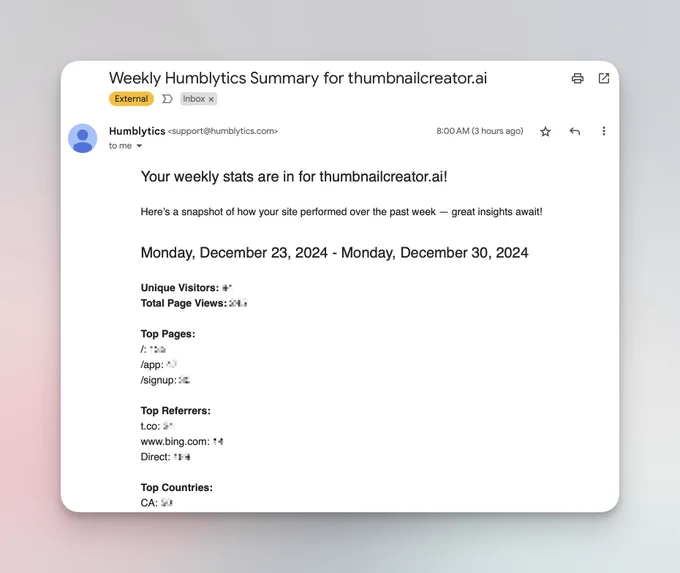Screen dimensions: 680x573
Task: Click the Inbox label chip
Action: tap(198, 99)
